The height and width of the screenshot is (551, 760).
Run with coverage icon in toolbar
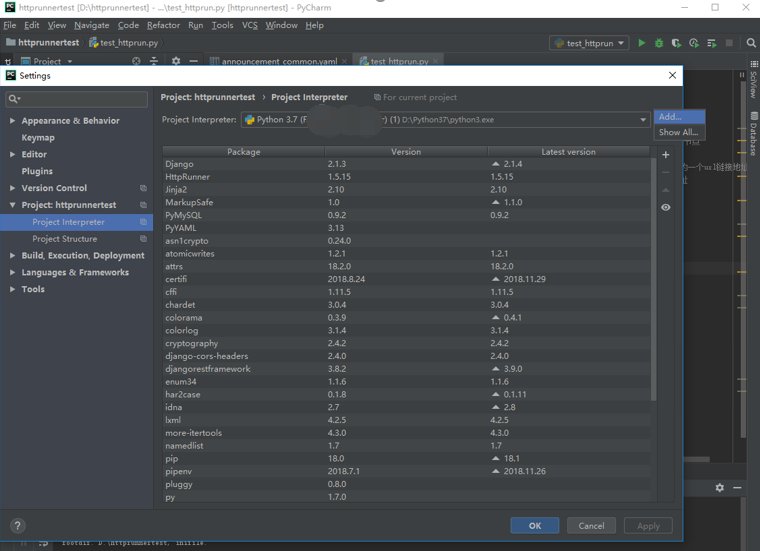click(676, 43)
